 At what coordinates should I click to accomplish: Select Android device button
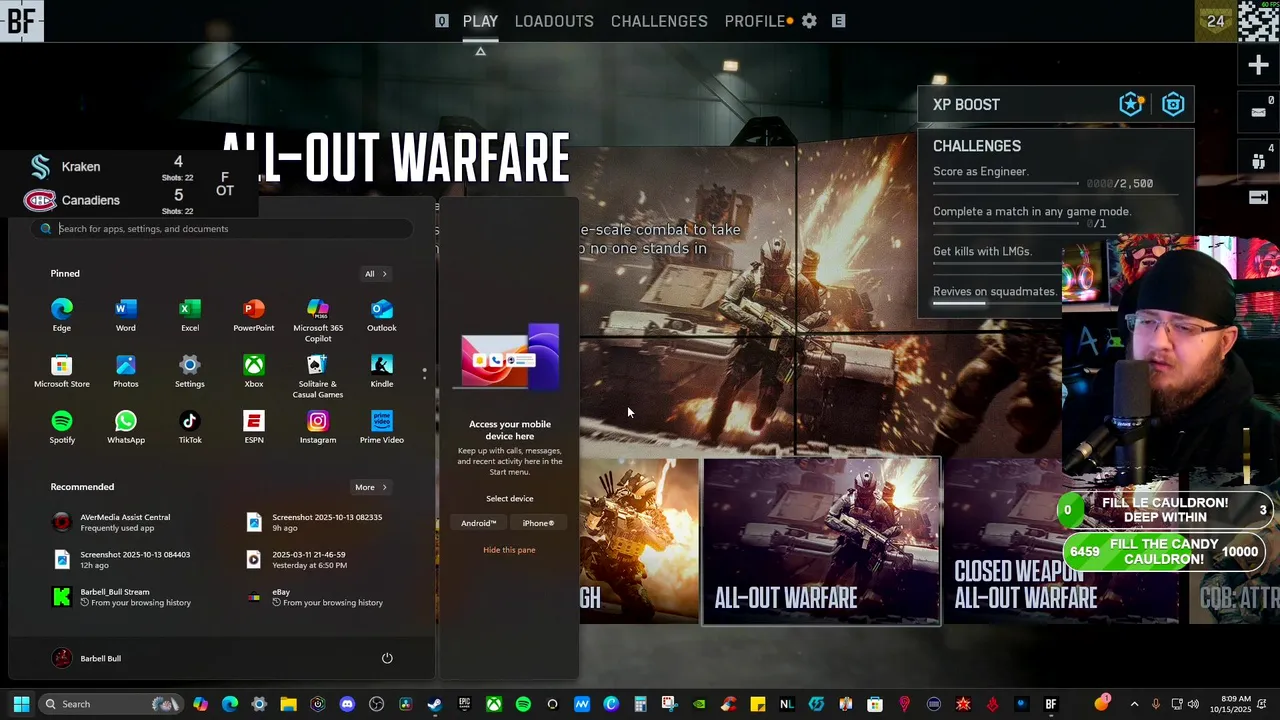pos(478,523)
